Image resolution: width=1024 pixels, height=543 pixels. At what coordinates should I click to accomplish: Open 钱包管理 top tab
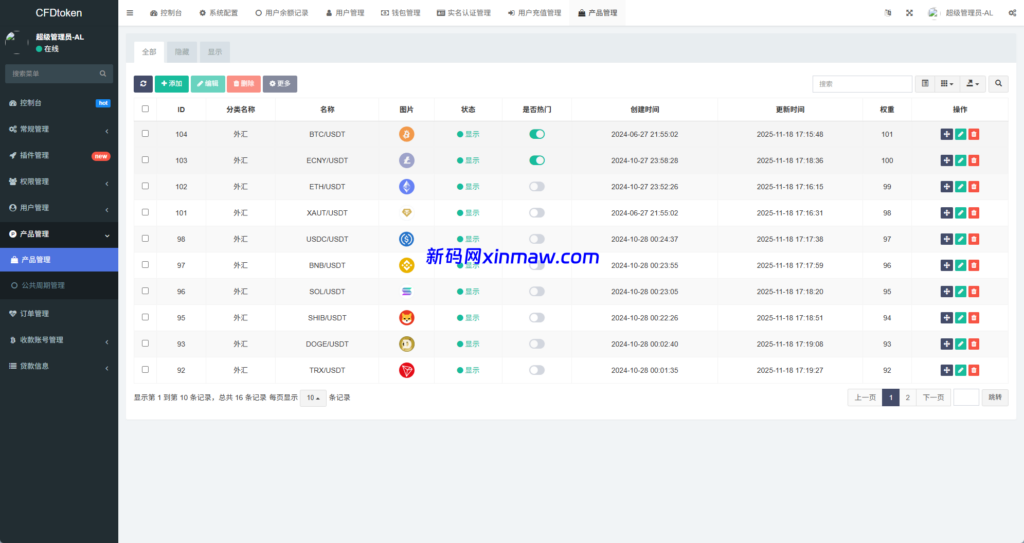click(401, 13)
